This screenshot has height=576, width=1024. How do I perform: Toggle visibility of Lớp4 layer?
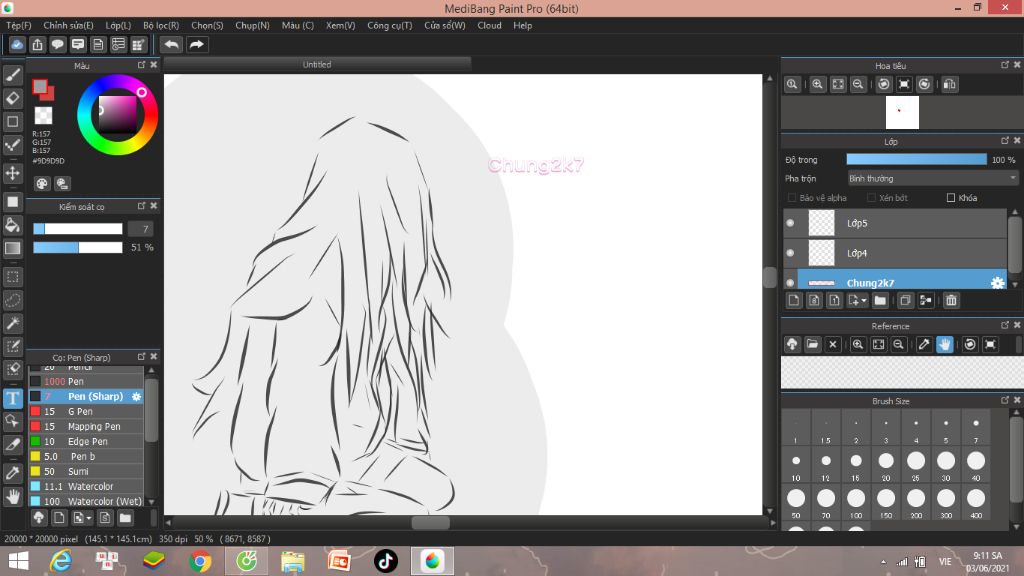790,253
